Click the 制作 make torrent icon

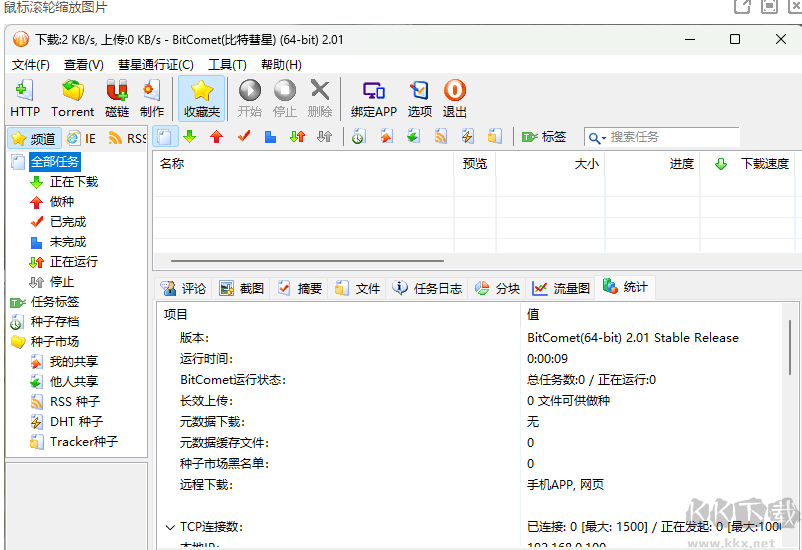click(152, 98)
